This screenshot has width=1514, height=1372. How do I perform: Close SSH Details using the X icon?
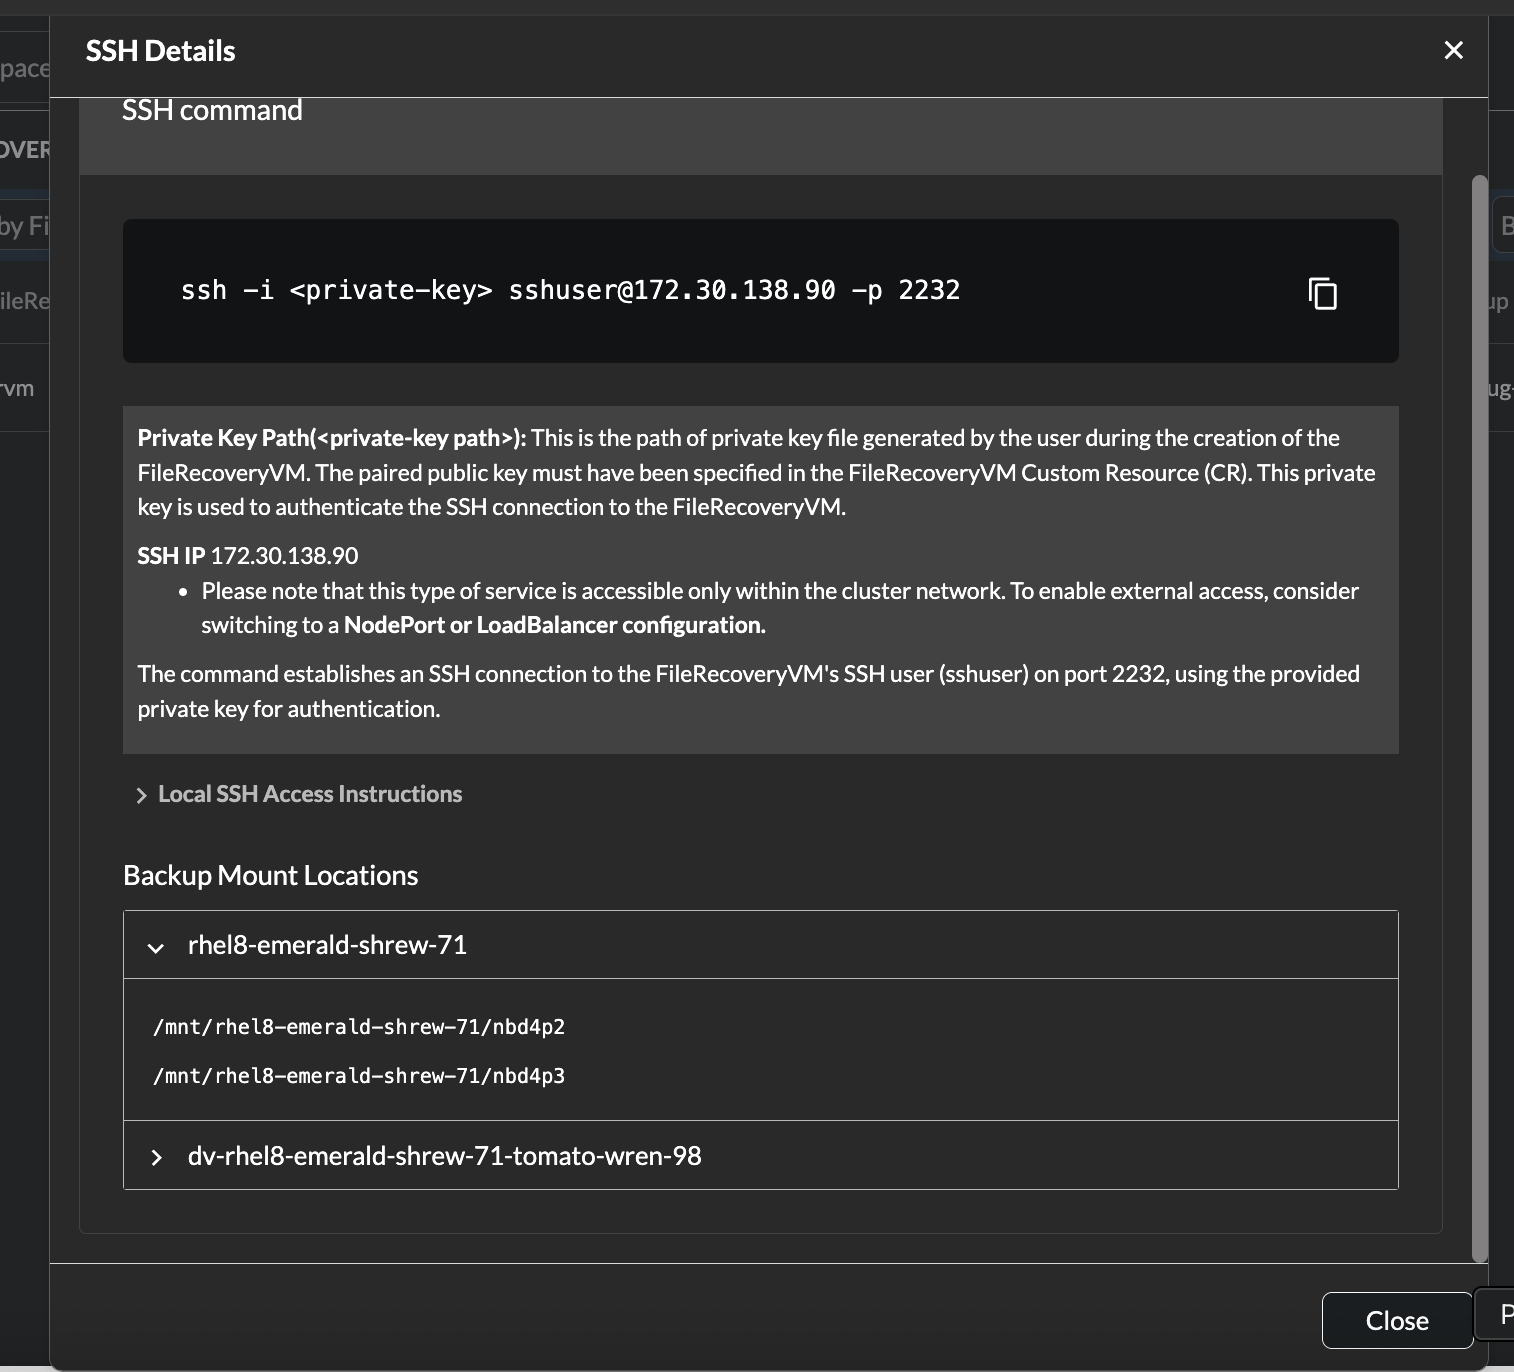click(1453, 50)
